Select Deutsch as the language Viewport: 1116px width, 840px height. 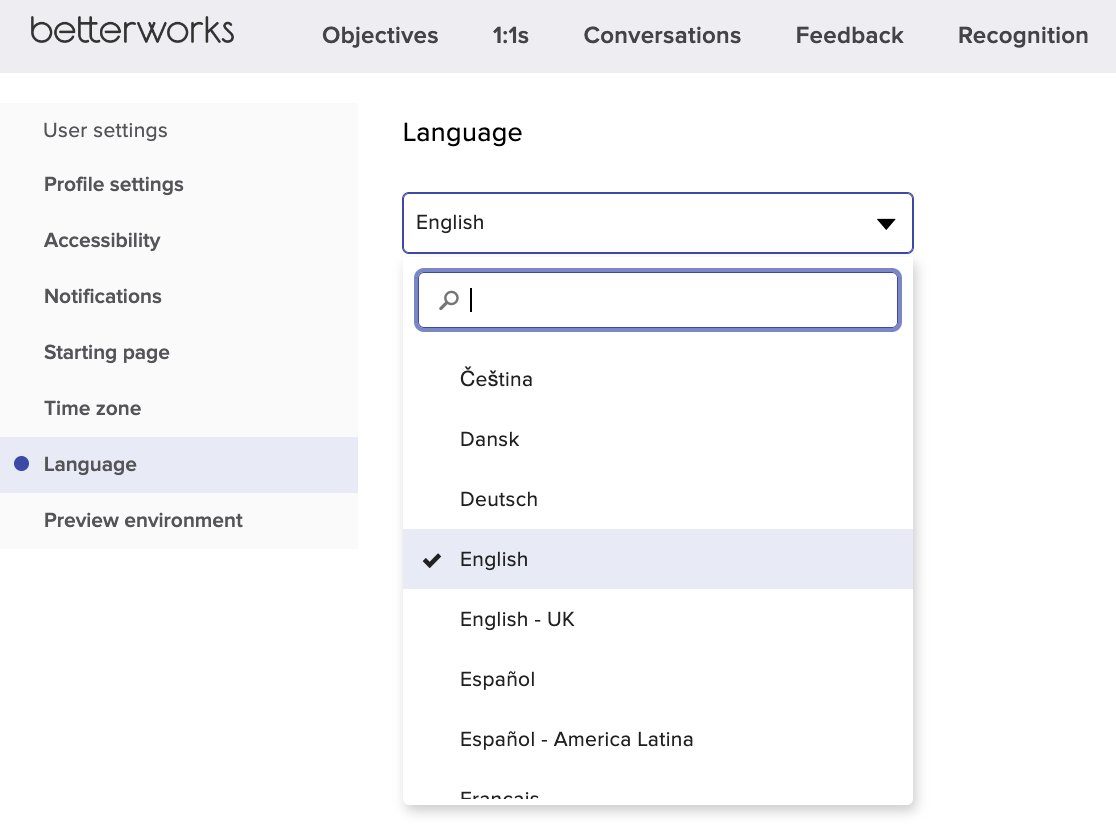point(498,499)
